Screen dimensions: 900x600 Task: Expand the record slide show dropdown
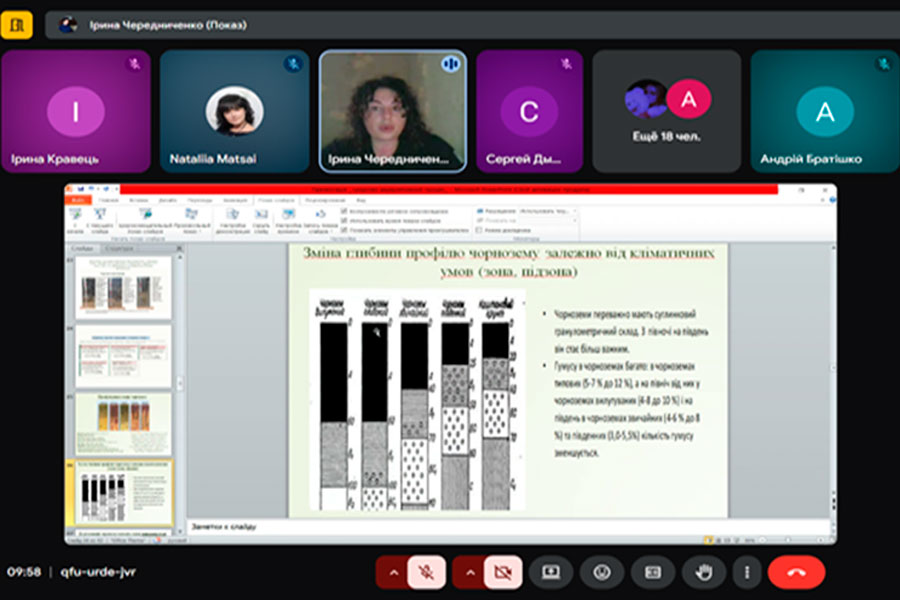[x=321, y=220]
